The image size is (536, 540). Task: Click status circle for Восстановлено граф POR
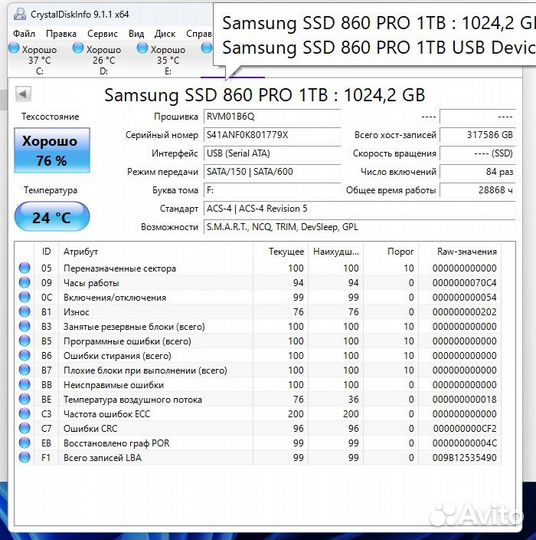click(24, 443)
